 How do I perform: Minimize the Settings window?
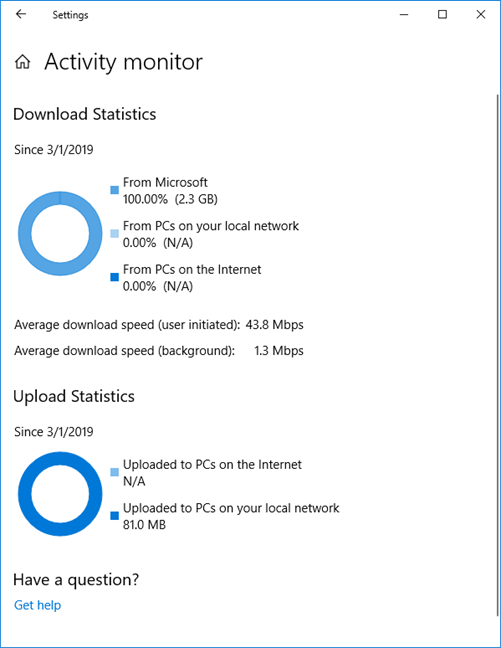coord(404,14)
